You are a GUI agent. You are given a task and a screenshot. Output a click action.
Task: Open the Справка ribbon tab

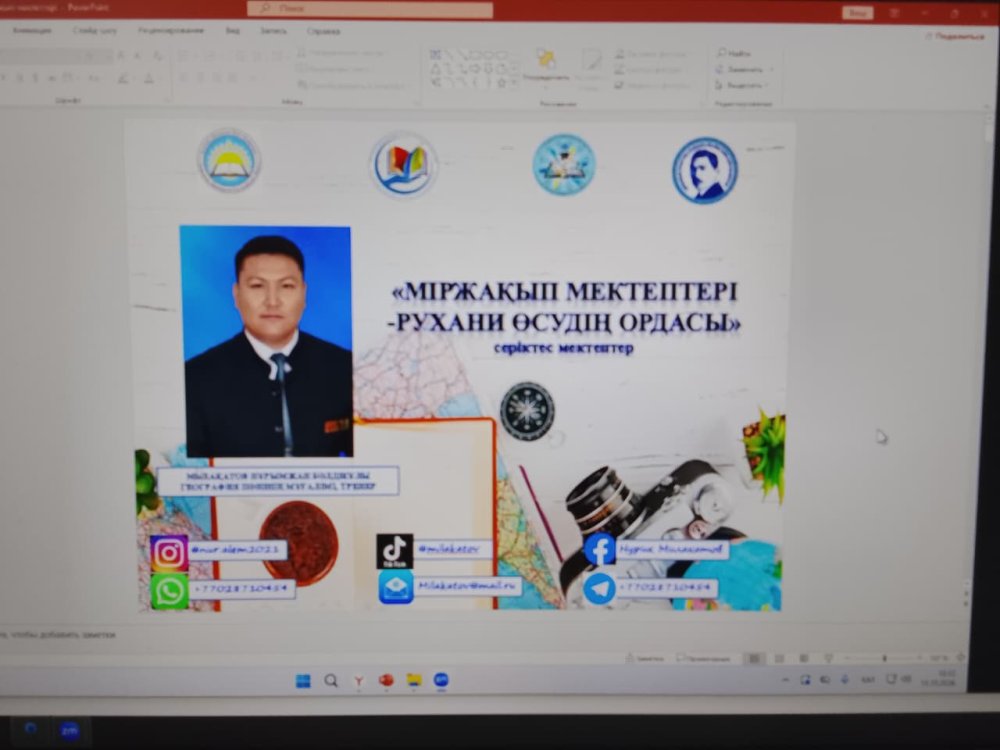click(323, 31)
